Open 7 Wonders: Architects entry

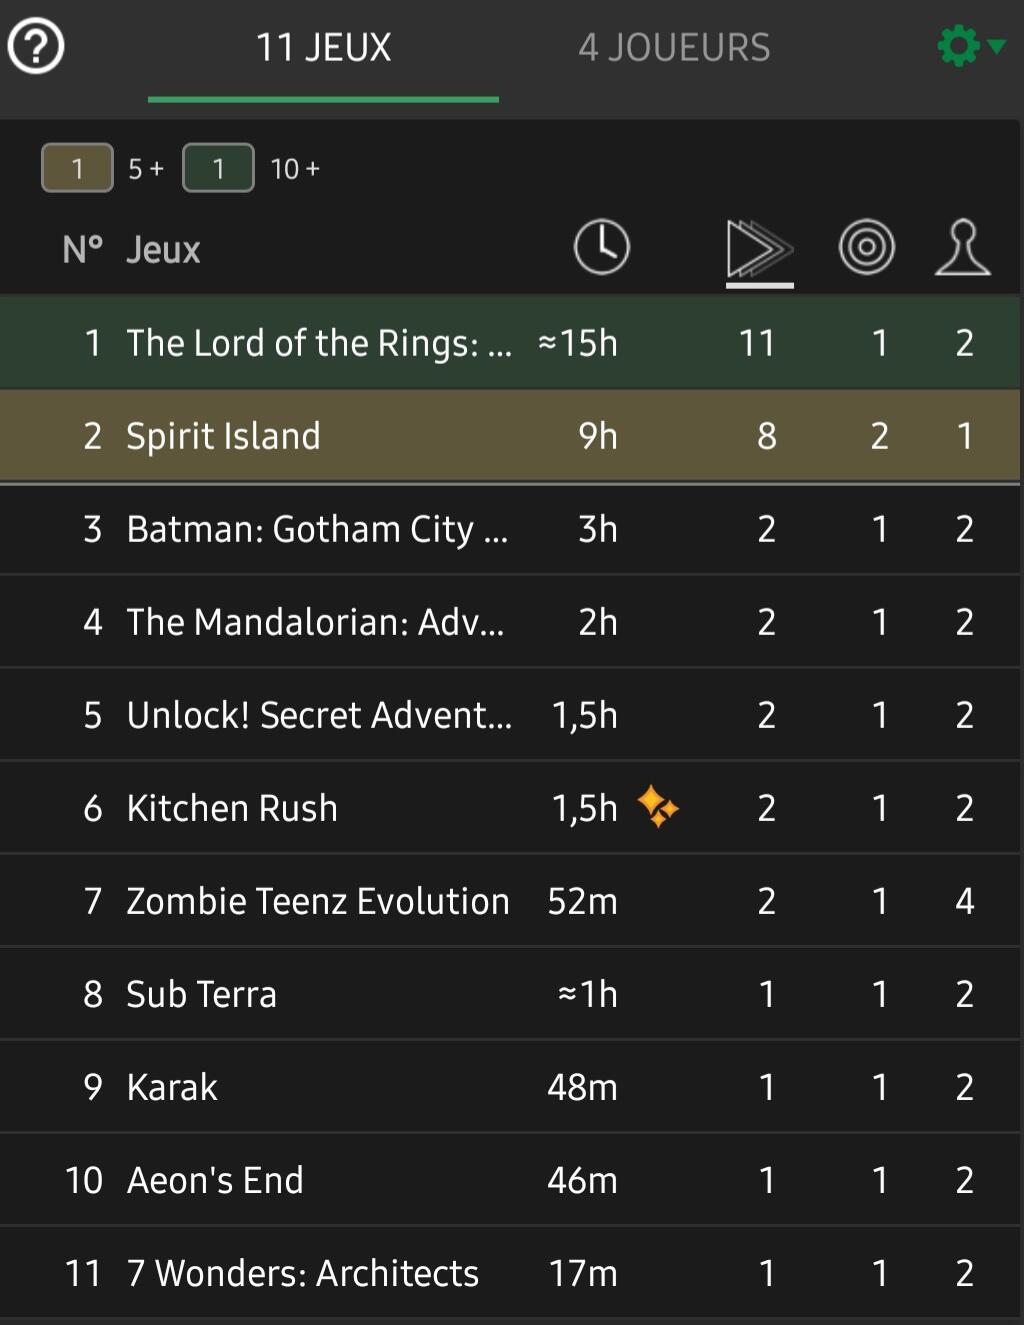point(510,1272)
